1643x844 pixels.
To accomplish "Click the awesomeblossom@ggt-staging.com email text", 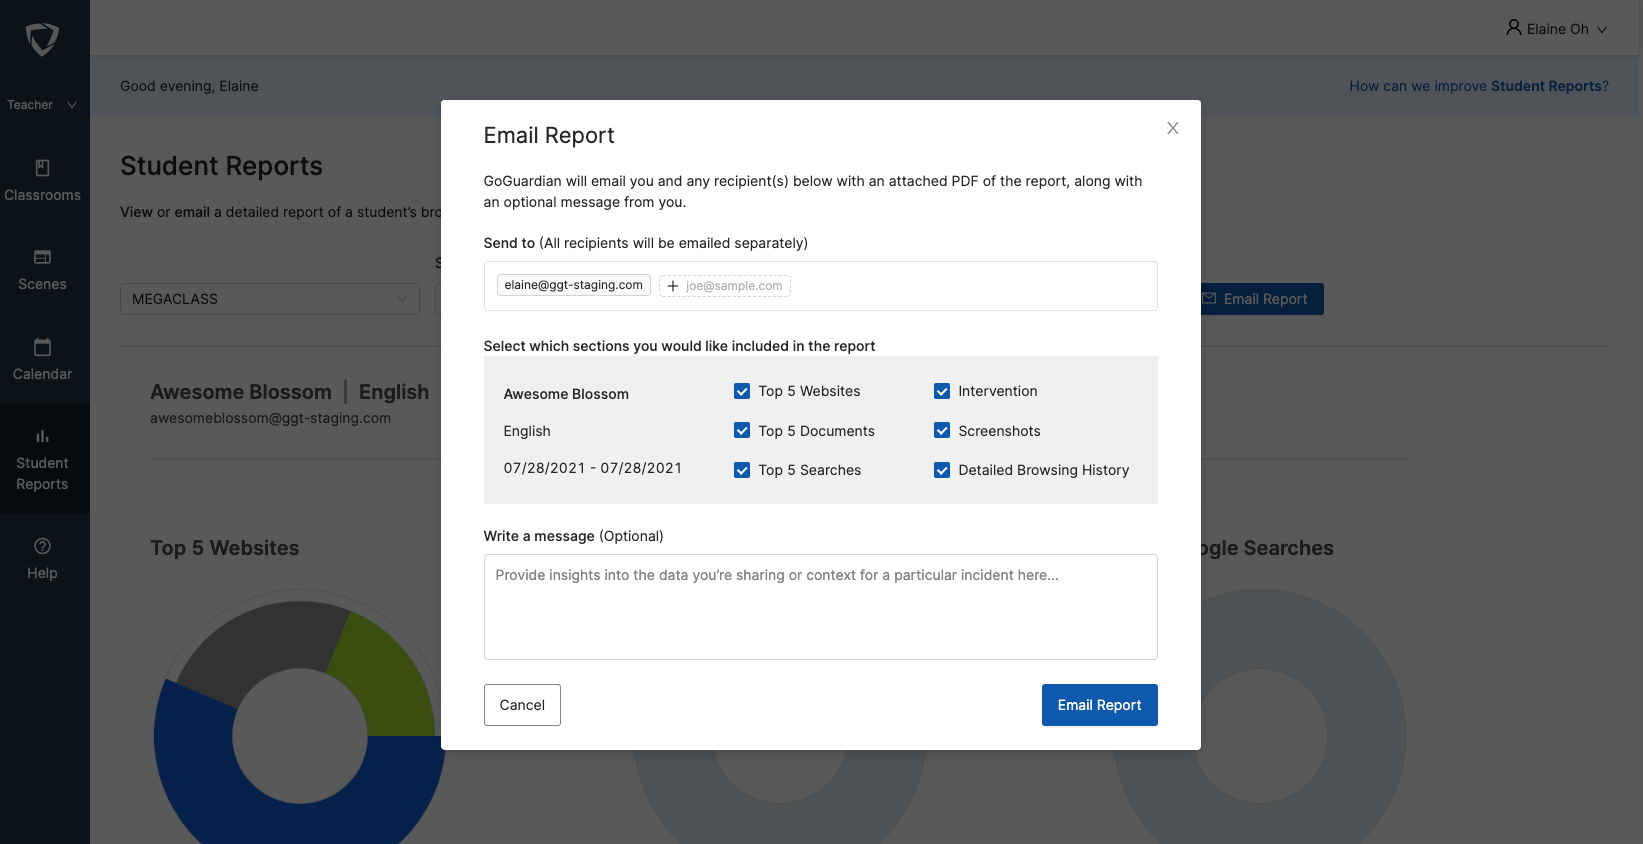I will click(x=270, y=418).
